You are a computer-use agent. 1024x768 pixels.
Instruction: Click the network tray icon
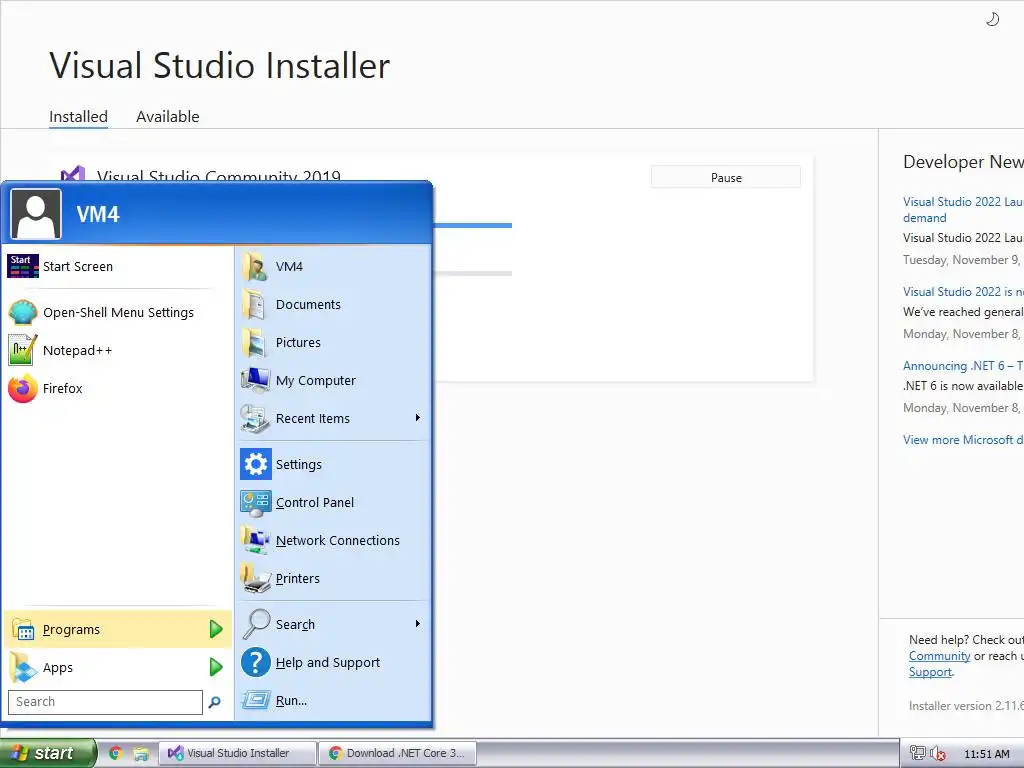coord(918,753)
